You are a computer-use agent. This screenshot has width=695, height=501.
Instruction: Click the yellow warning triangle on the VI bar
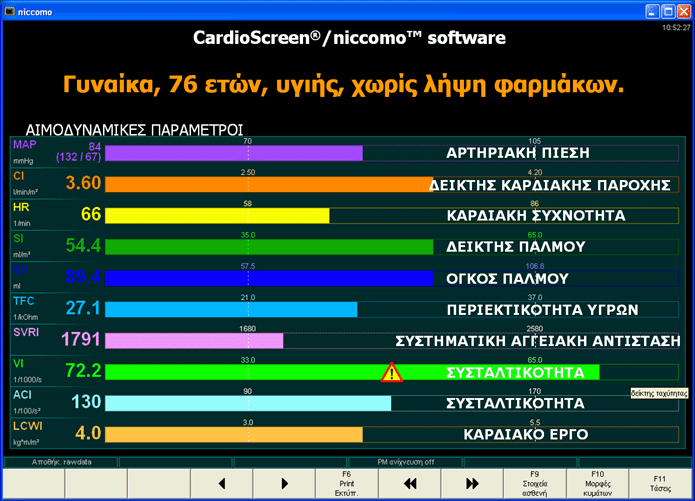coord(392,372)
